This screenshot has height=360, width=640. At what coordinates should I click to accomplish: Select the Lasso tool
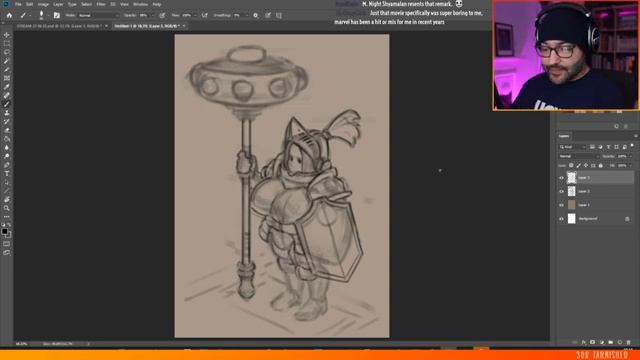[7, 52]
